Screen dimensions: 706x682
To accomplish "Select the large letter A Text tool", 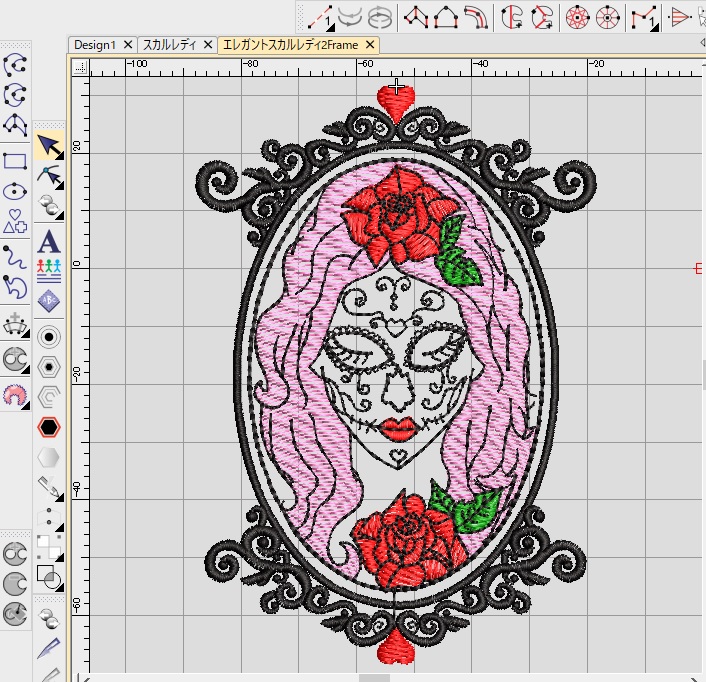I will click(49, 242).
